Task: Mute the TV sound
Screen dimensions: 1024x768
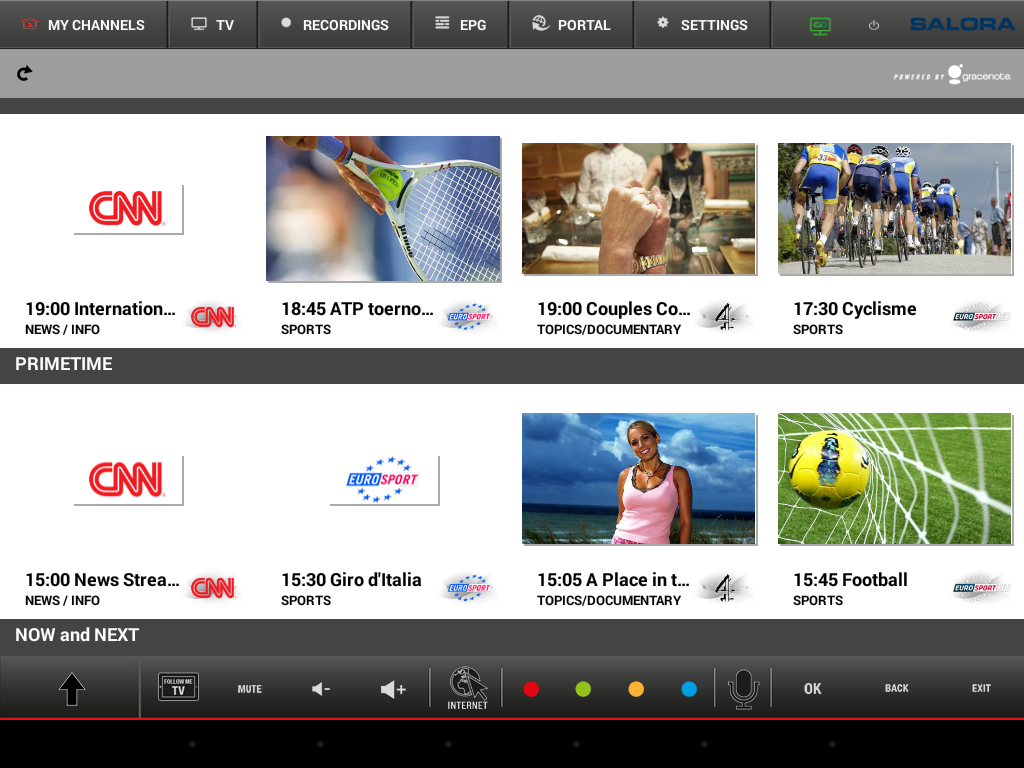Action: (249, 689)
